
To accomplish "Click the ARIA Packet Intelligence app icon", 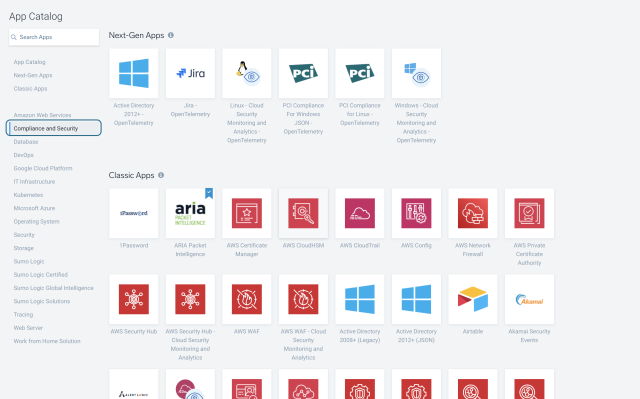I will 190,213.
